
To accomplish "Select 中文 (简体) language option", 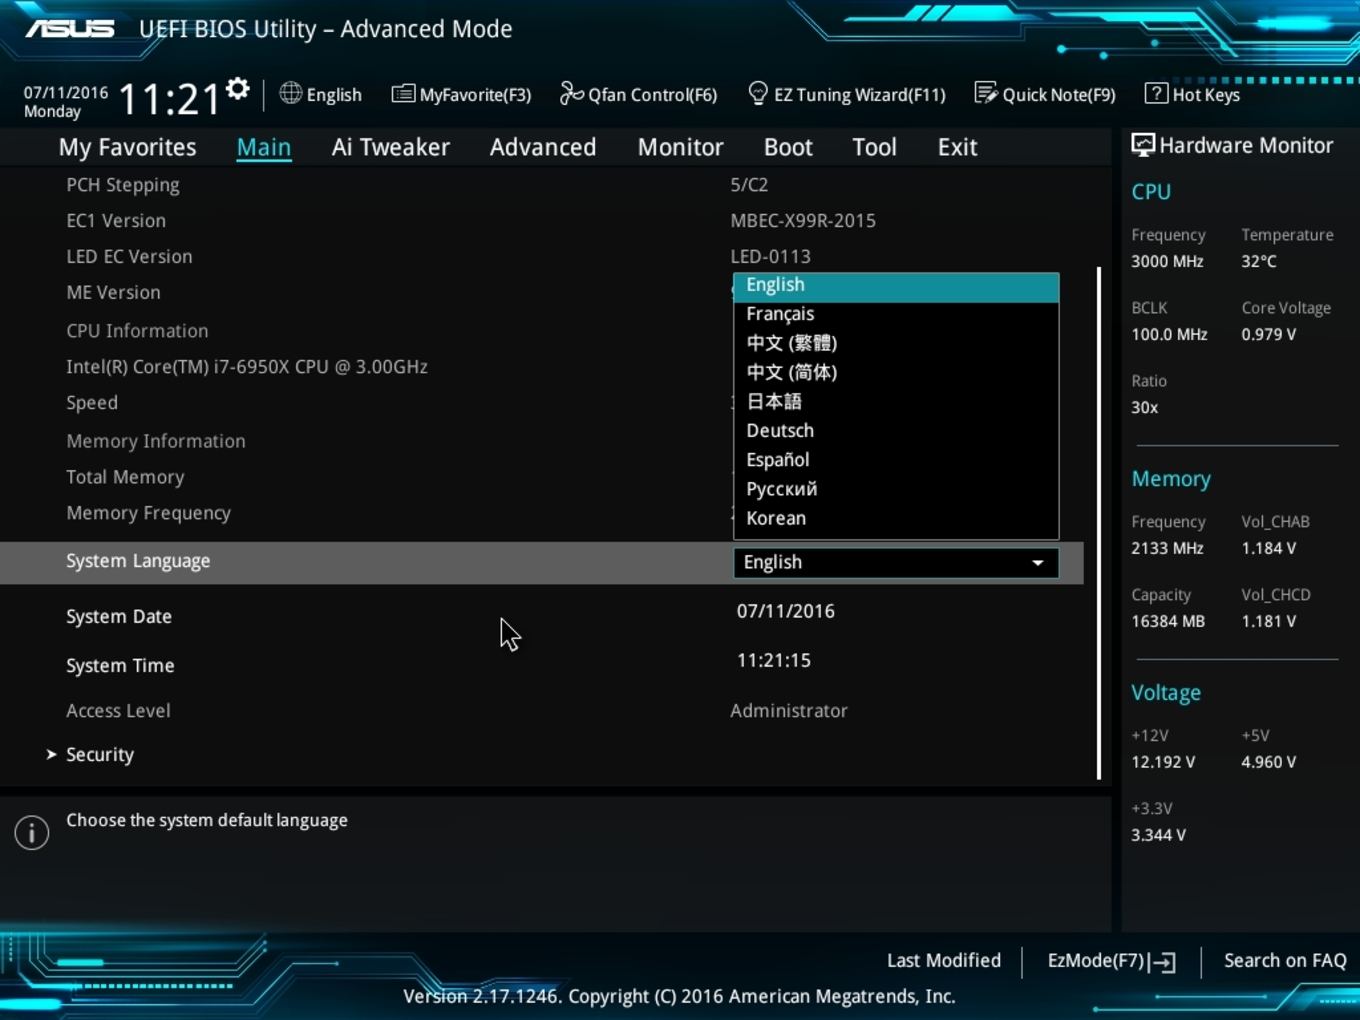I will click(x=896, y=372).
